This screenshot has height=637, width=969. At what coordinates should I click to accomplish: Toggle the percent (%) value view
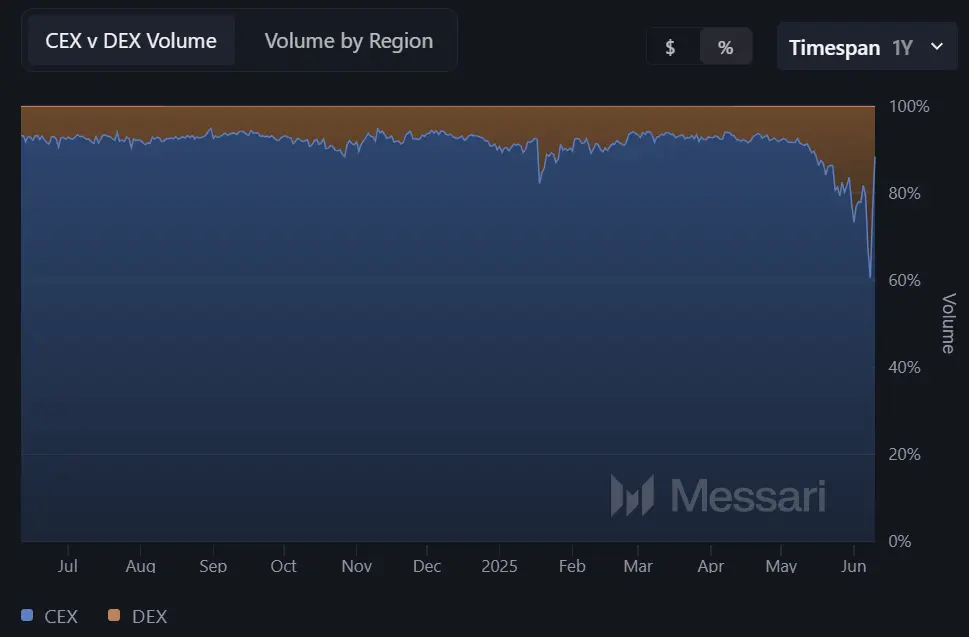click(725, 47)
